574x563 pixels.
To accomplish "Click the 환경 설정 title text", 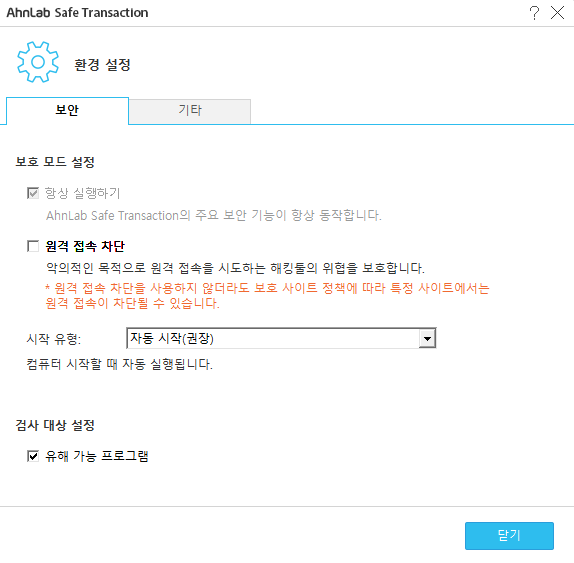I will [x=102, y=65].
